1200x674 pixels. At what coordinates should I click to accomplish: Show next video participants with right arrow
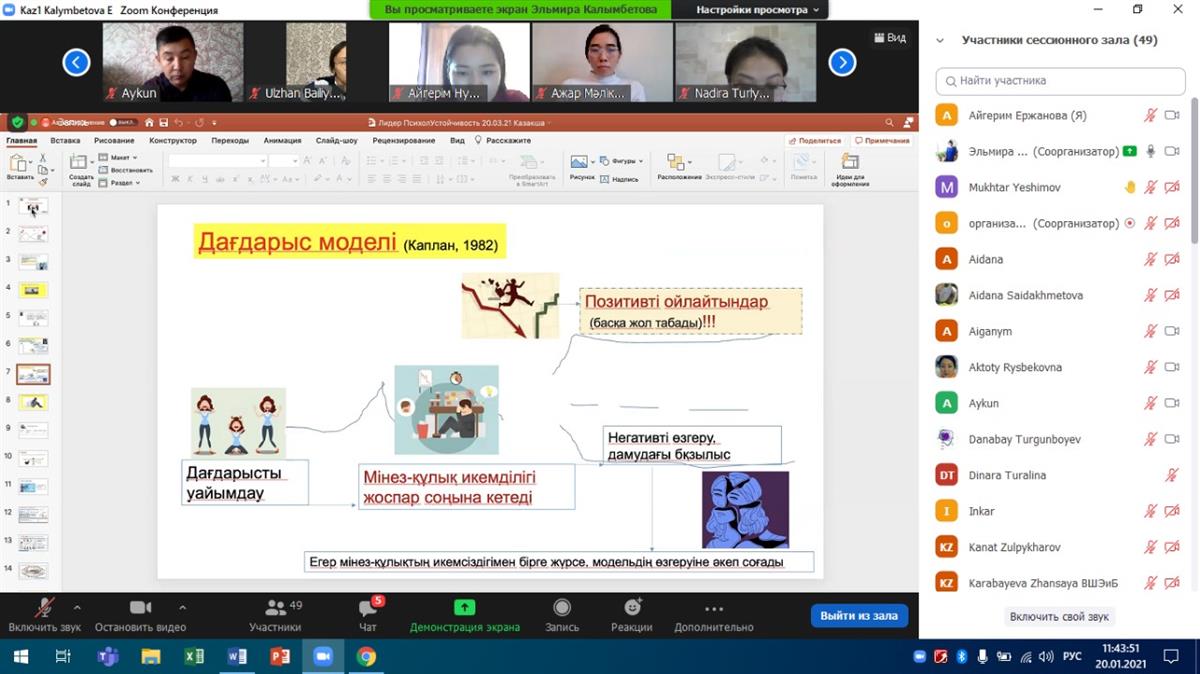pos(842,63)
